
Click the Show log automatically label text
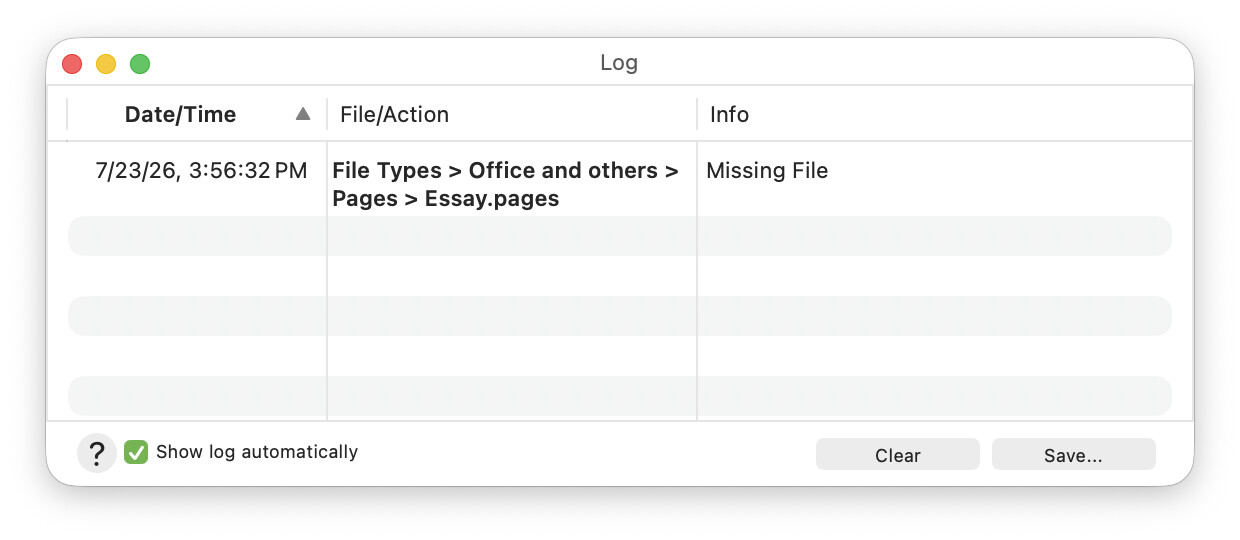257,452
